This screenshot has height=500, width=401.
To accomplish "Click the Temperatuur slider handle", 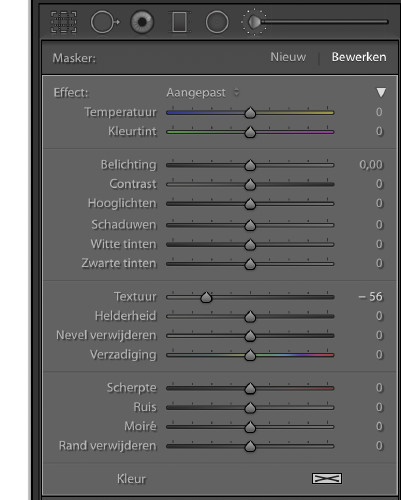I will pos(250,113).
